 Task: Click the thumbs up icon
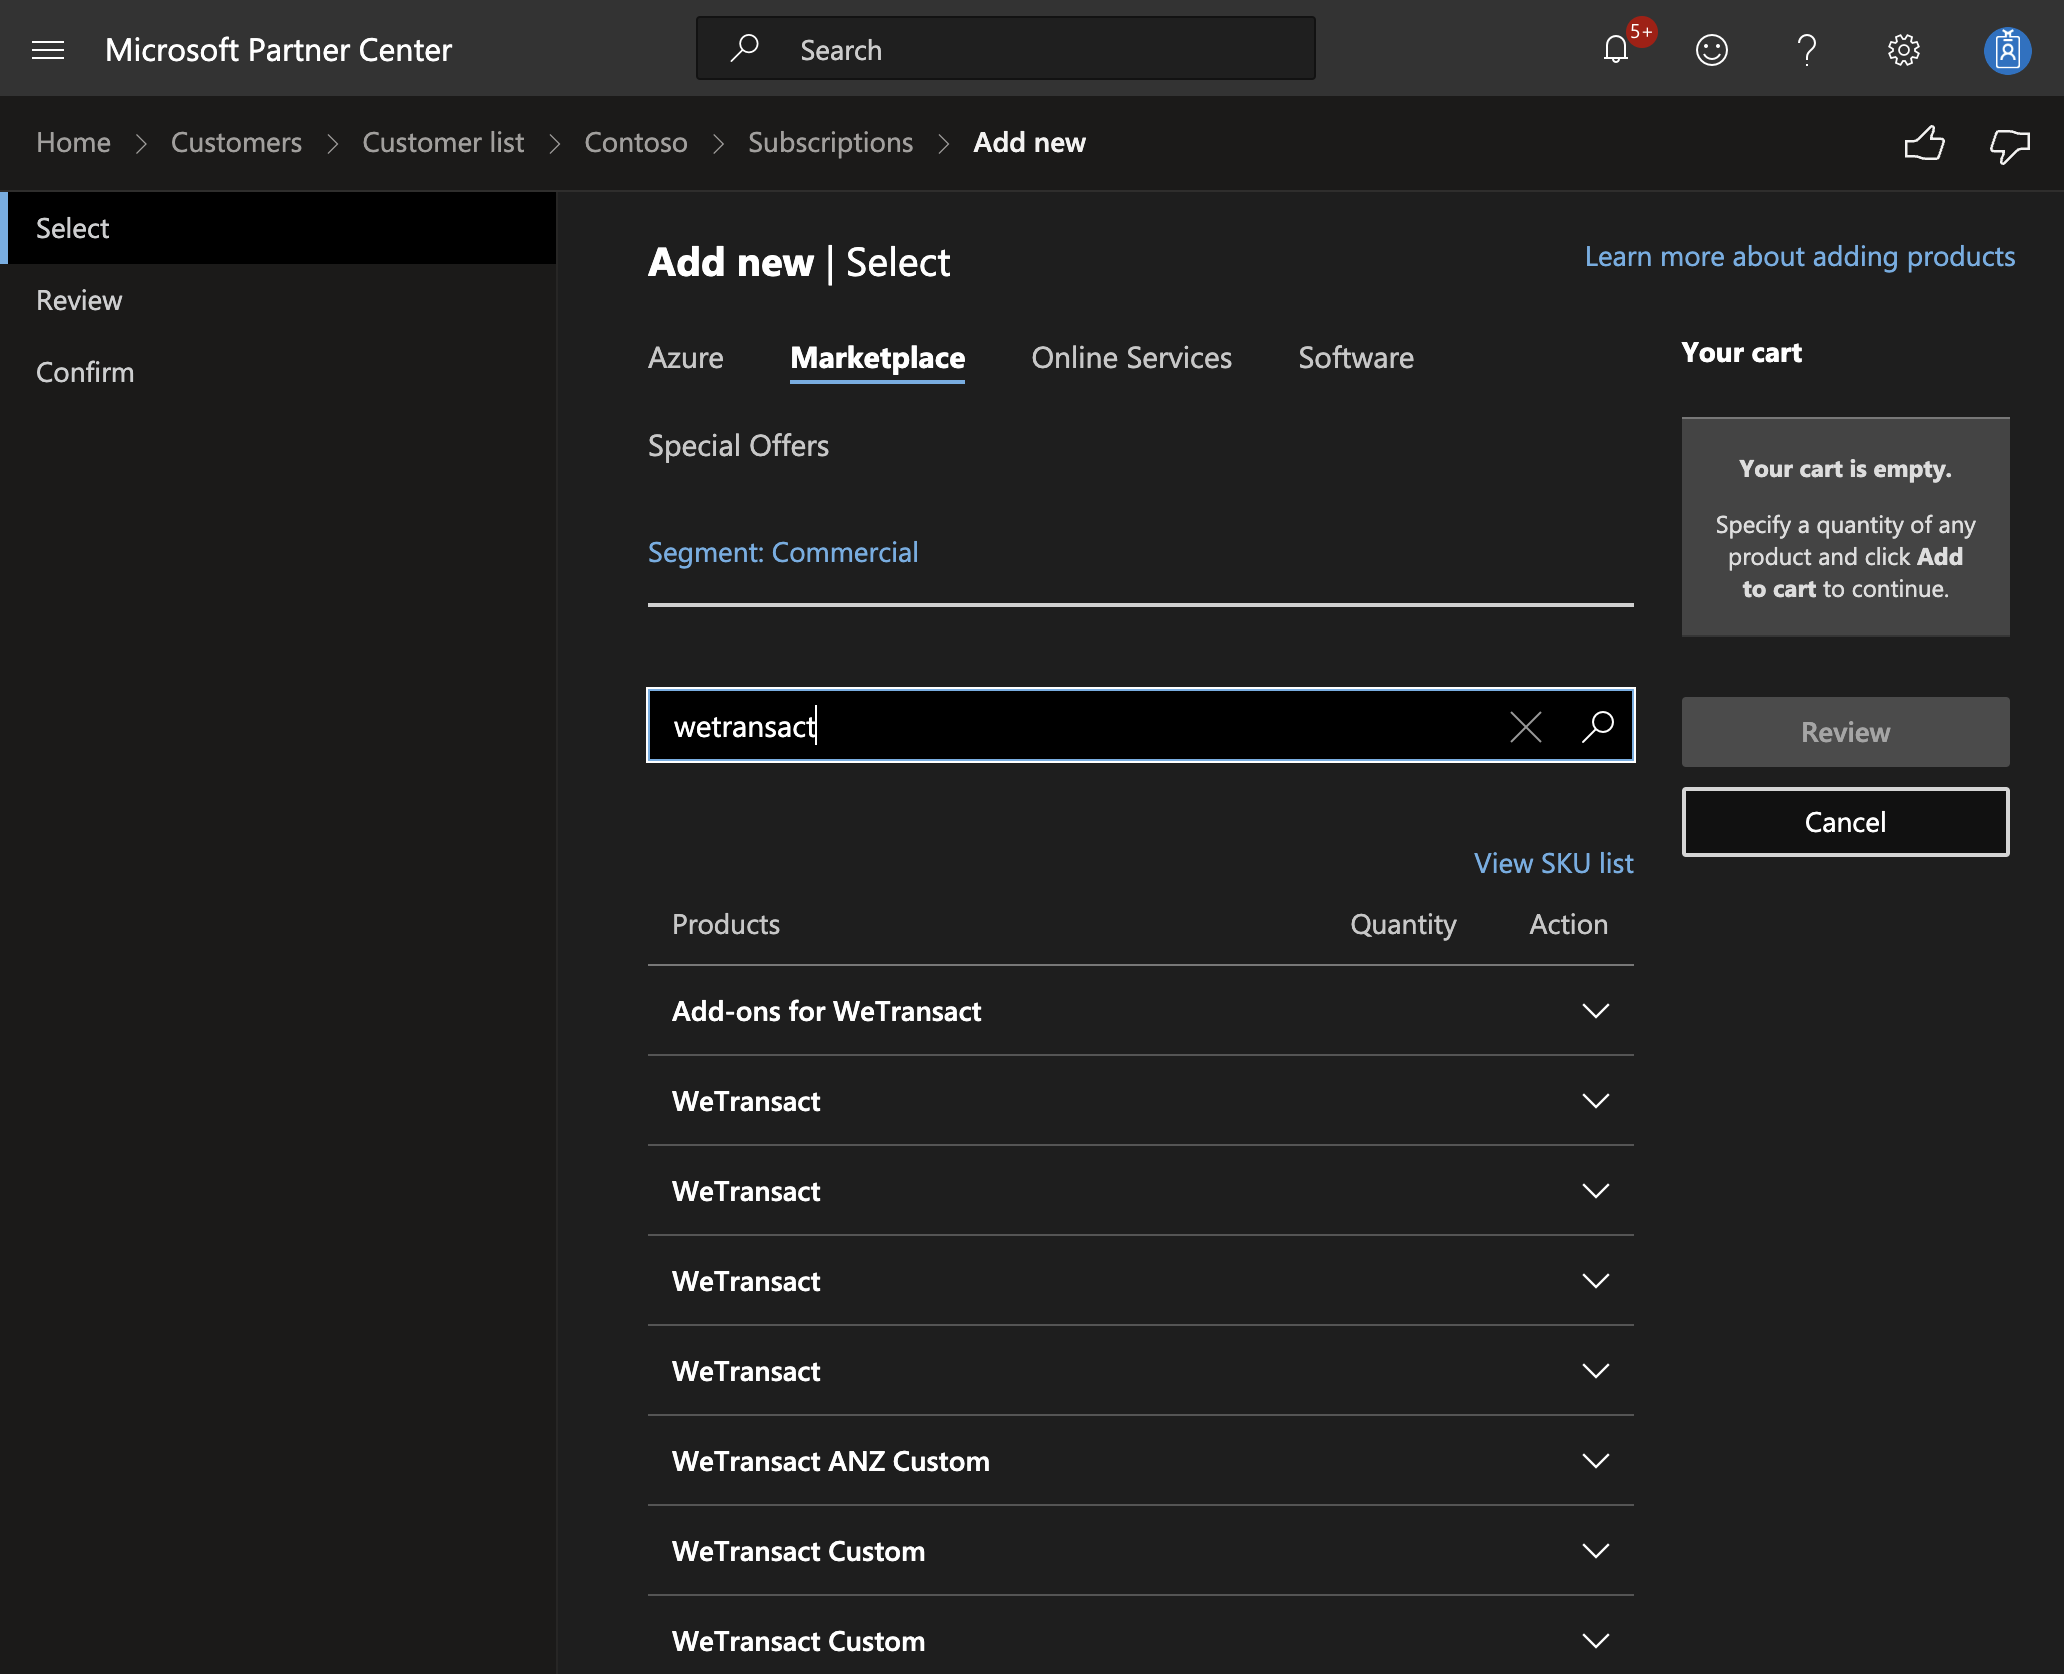tap(1924, 144)
